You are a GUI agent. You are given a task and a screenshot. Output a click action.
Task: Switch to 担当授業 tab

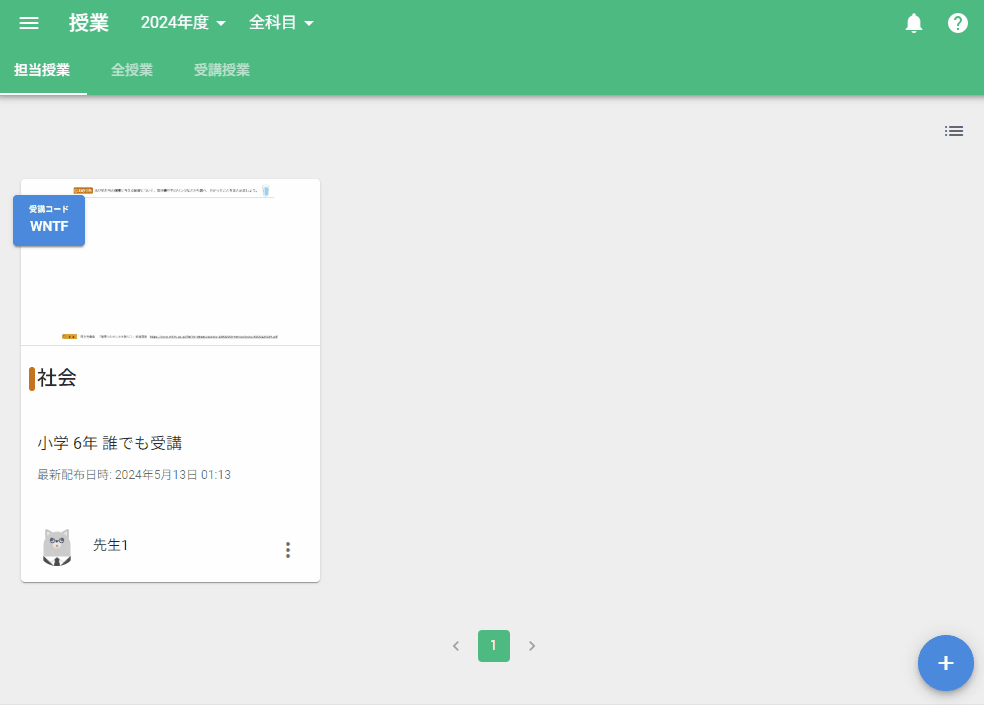coord(43,70)
